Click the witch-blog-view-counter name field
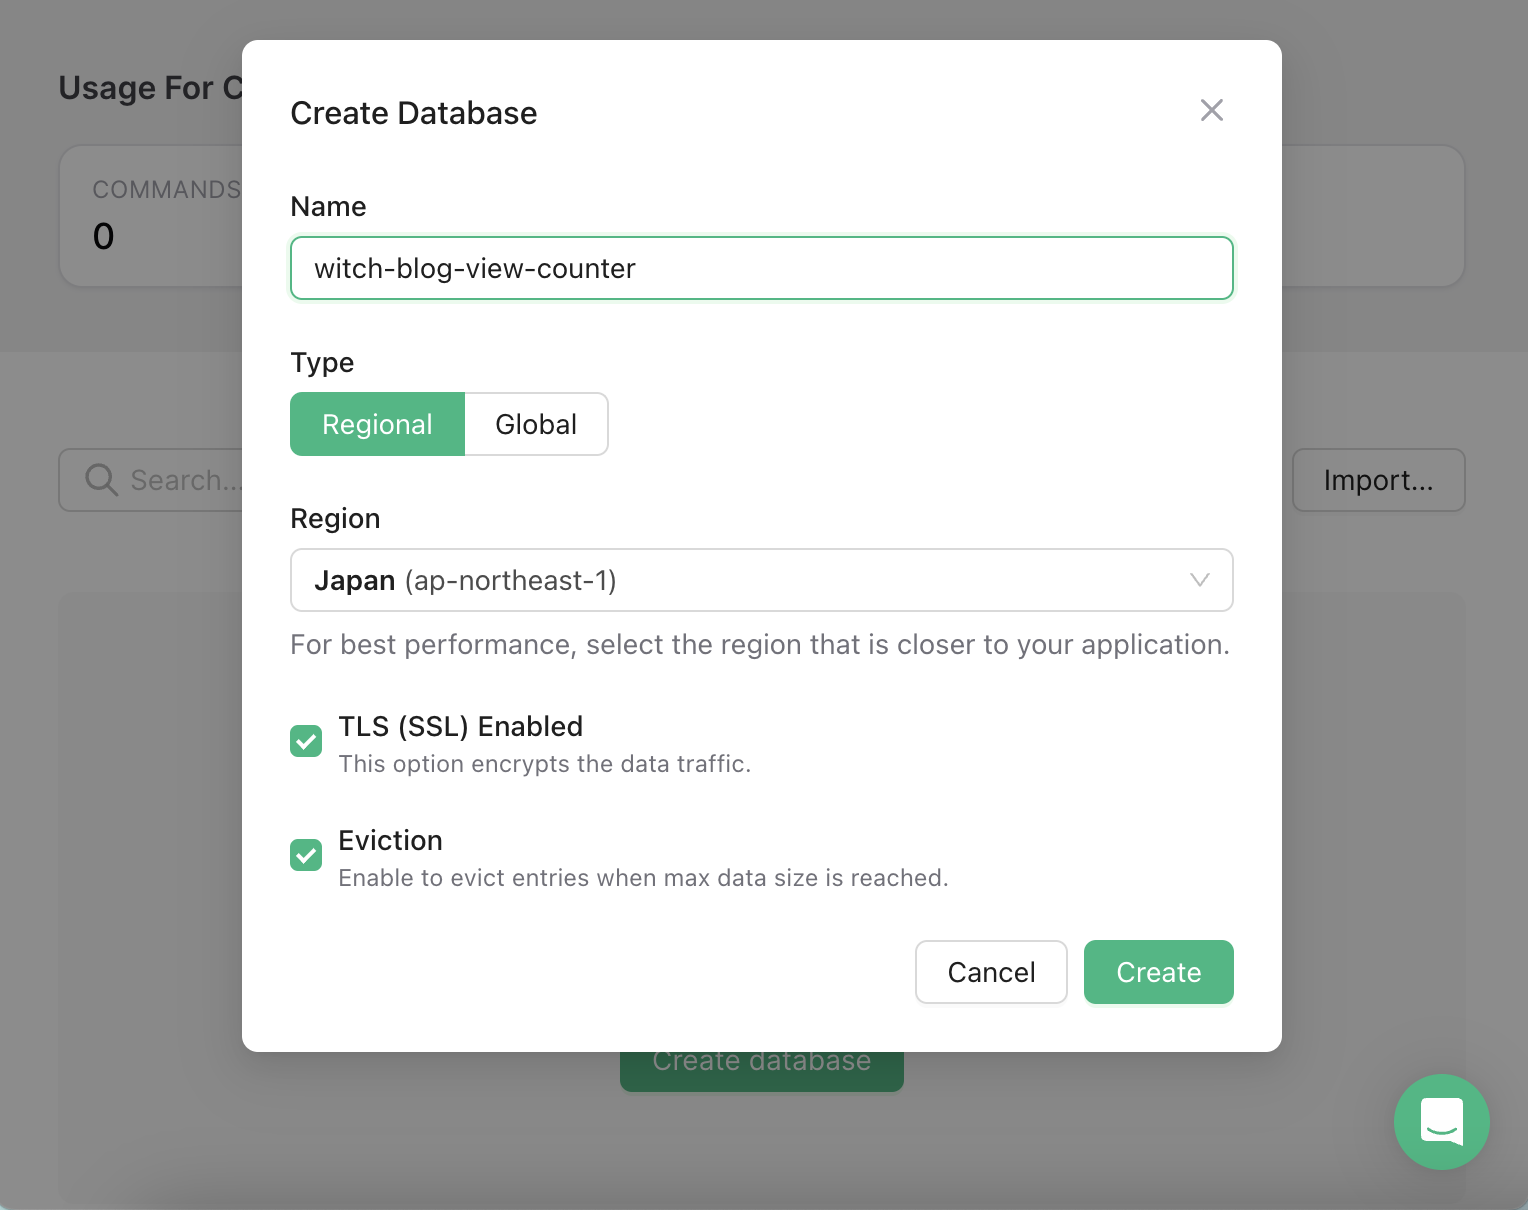The width and height of the screenshot is (1528, 1210). point(761,268)
